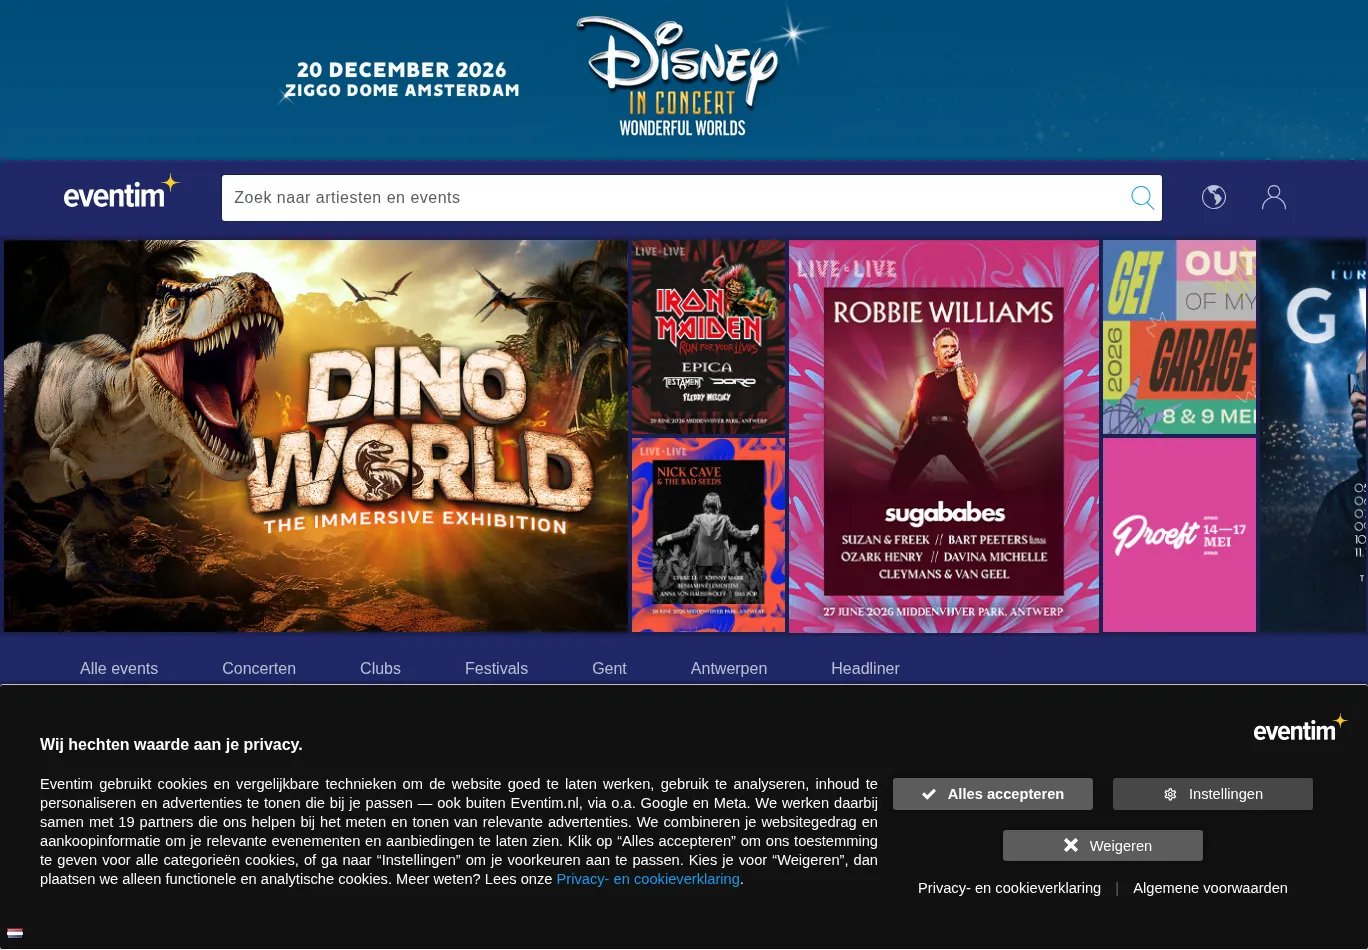Open the Iron Maiden concert poster
Viewport: 1368px width, 950px height.
(x=708, y=336)
